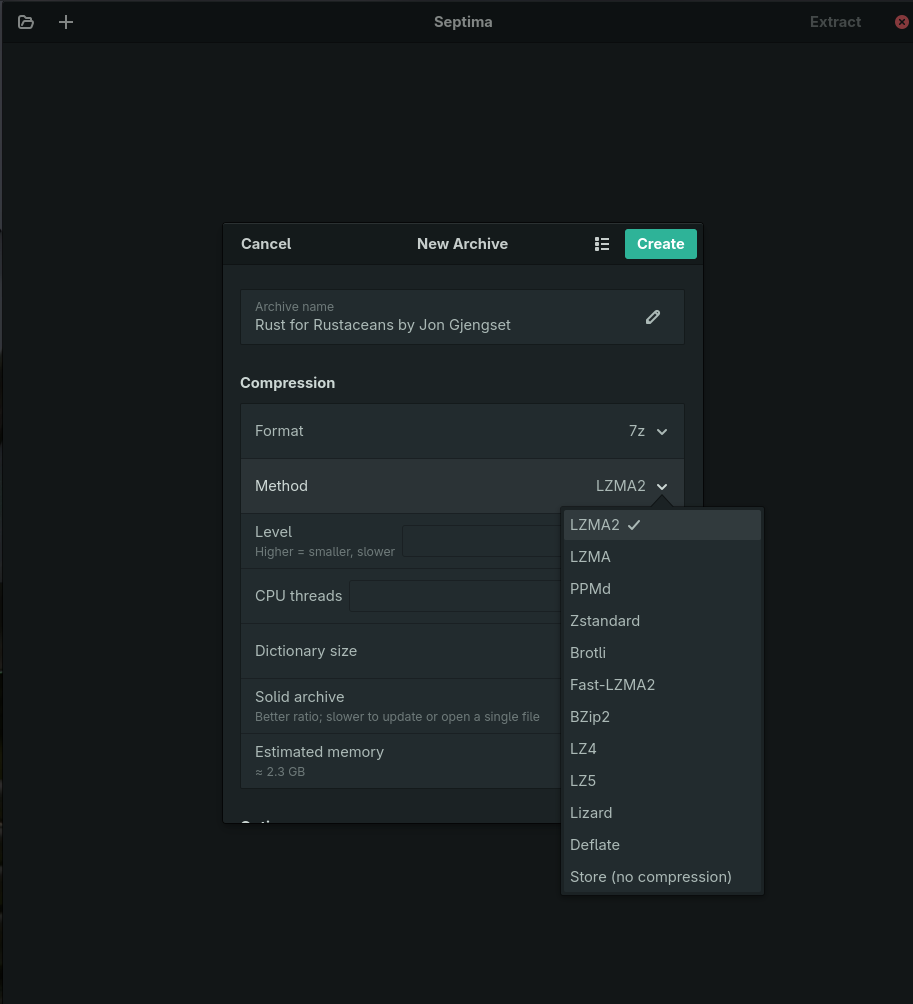Click the Compression section heading
Viewport: 913px width, 1004px height.
(287, 383)
